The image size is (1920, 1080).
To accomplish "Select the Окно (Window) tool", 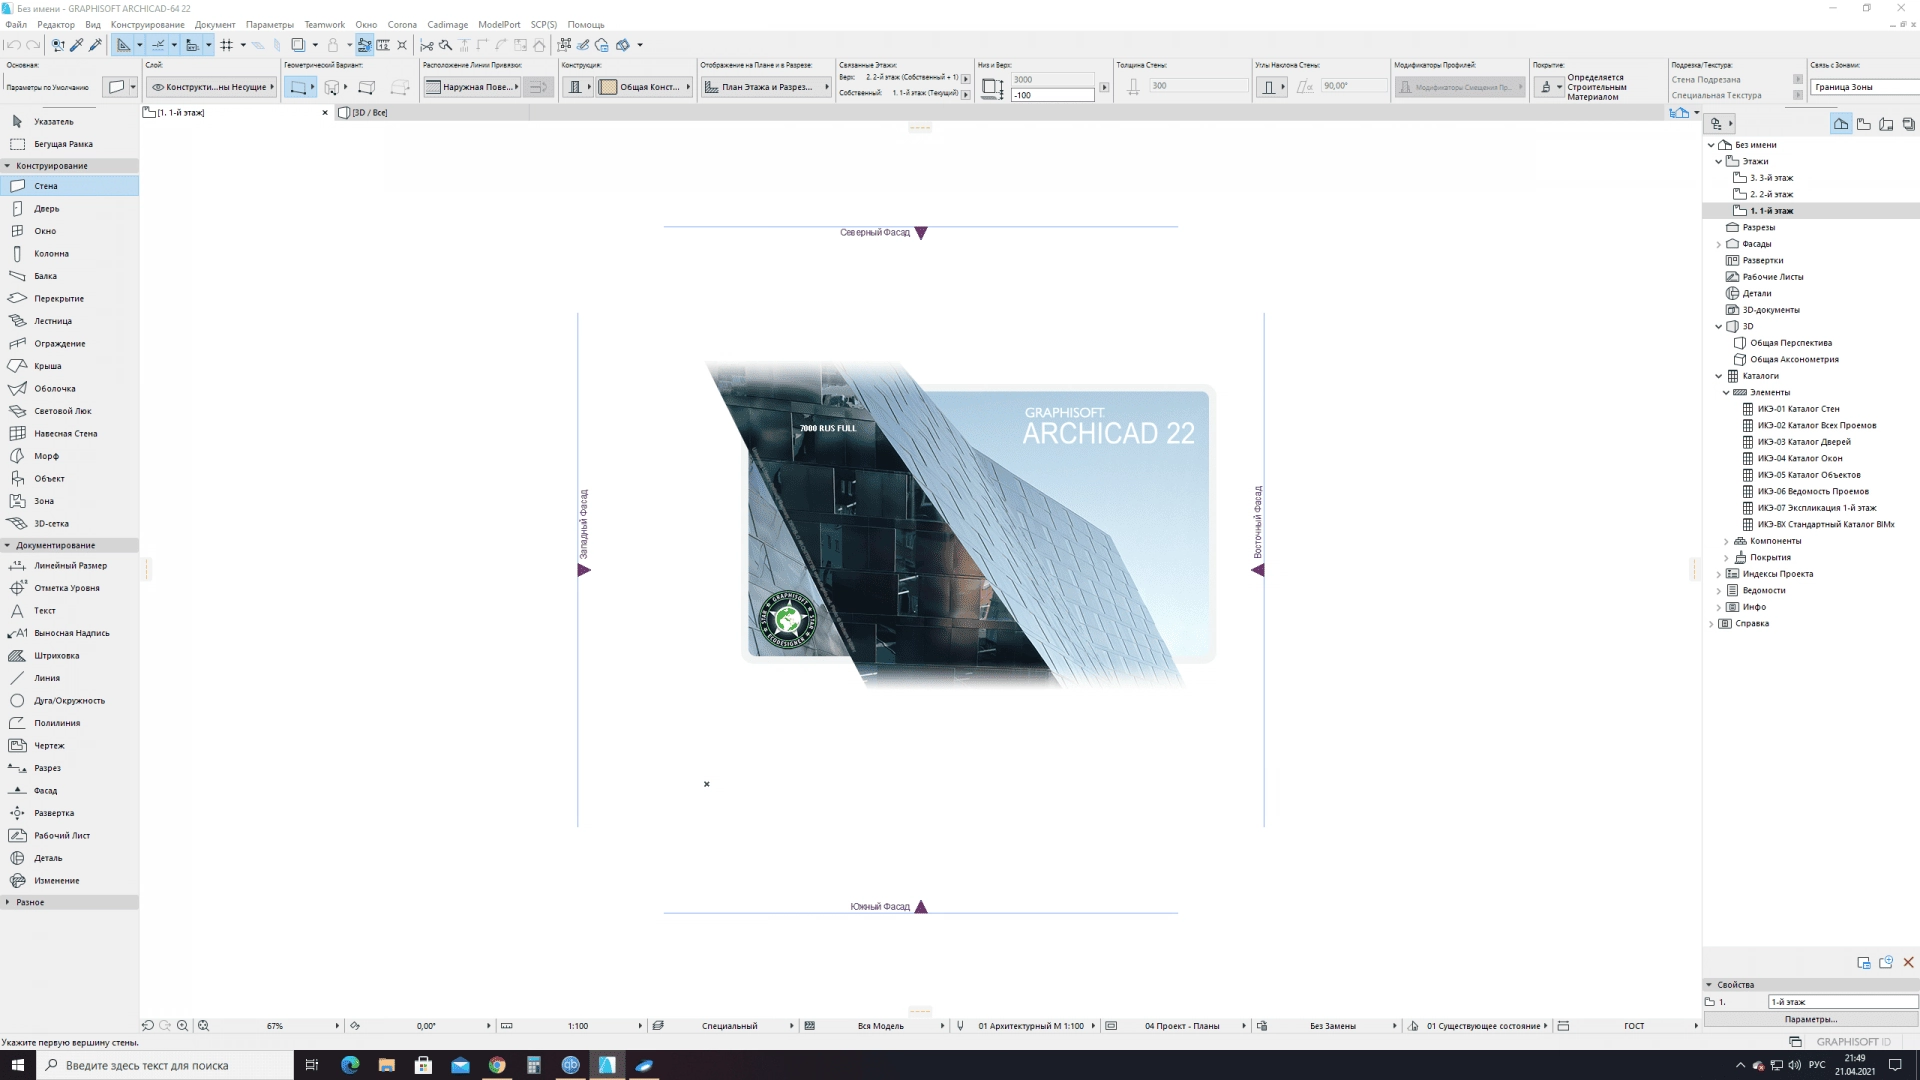I will point(69,231).
